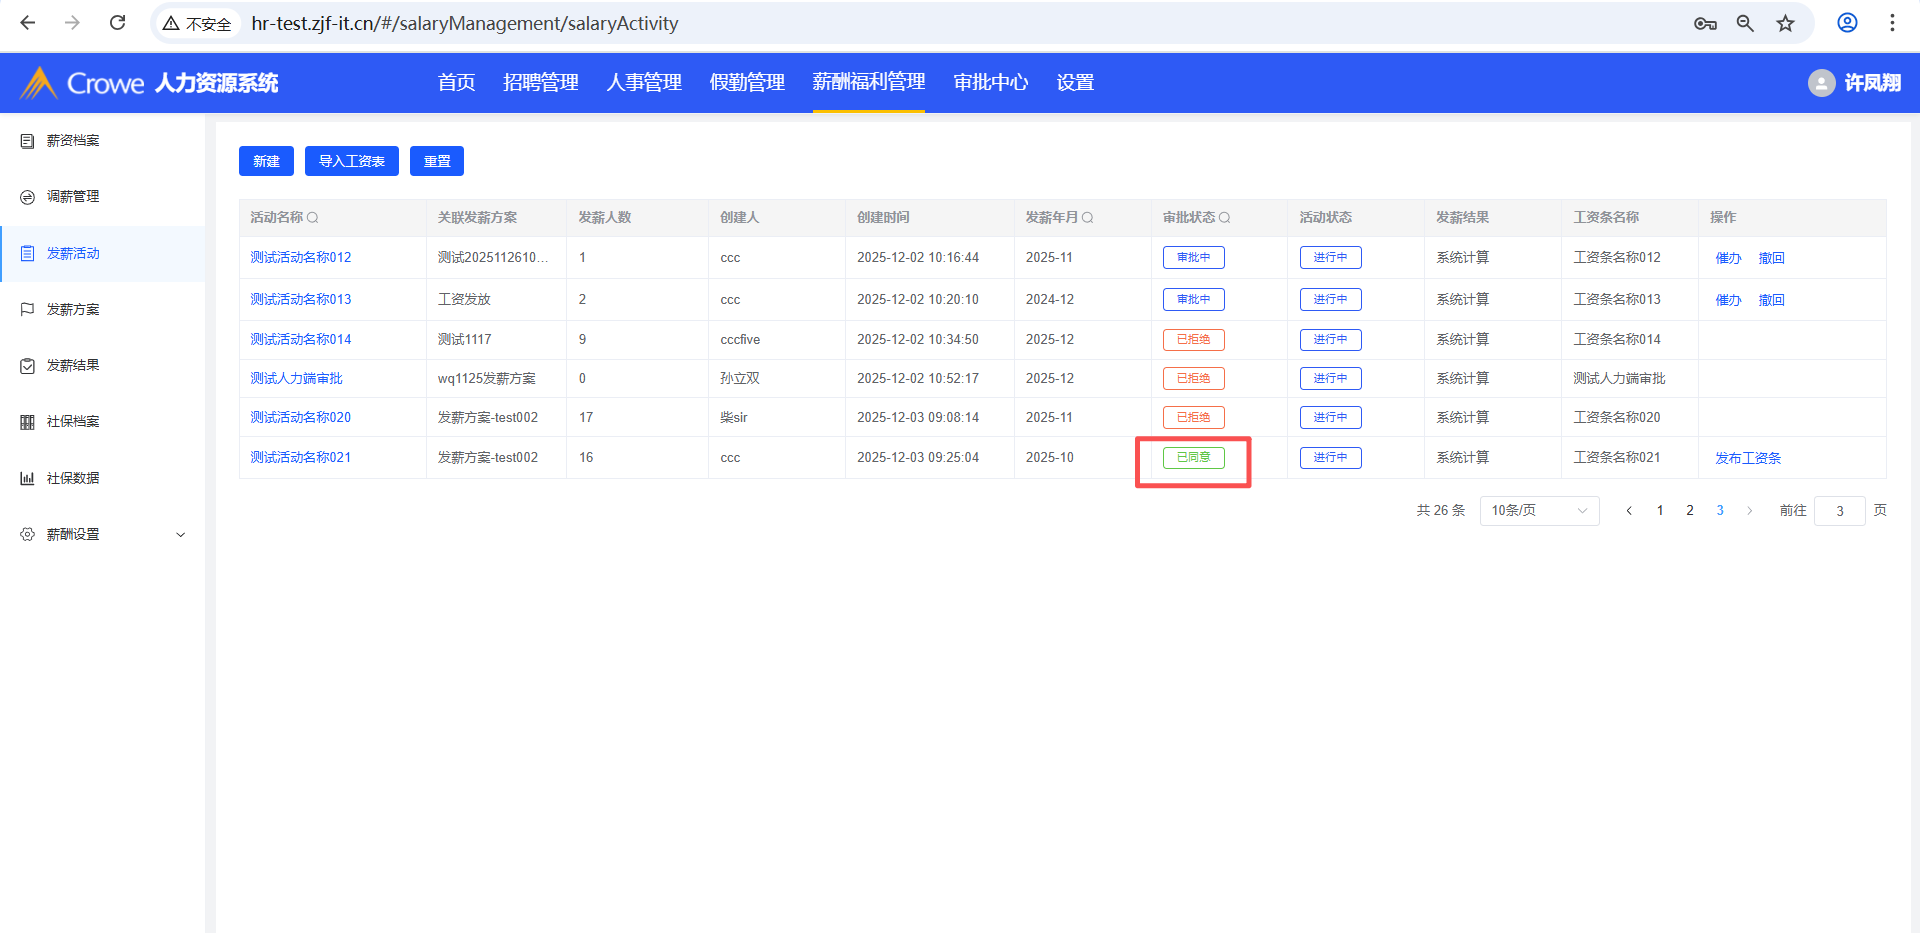Switch to the 审批中心 top menu
Screen dimensions: 1920x933
click(990, 82)
